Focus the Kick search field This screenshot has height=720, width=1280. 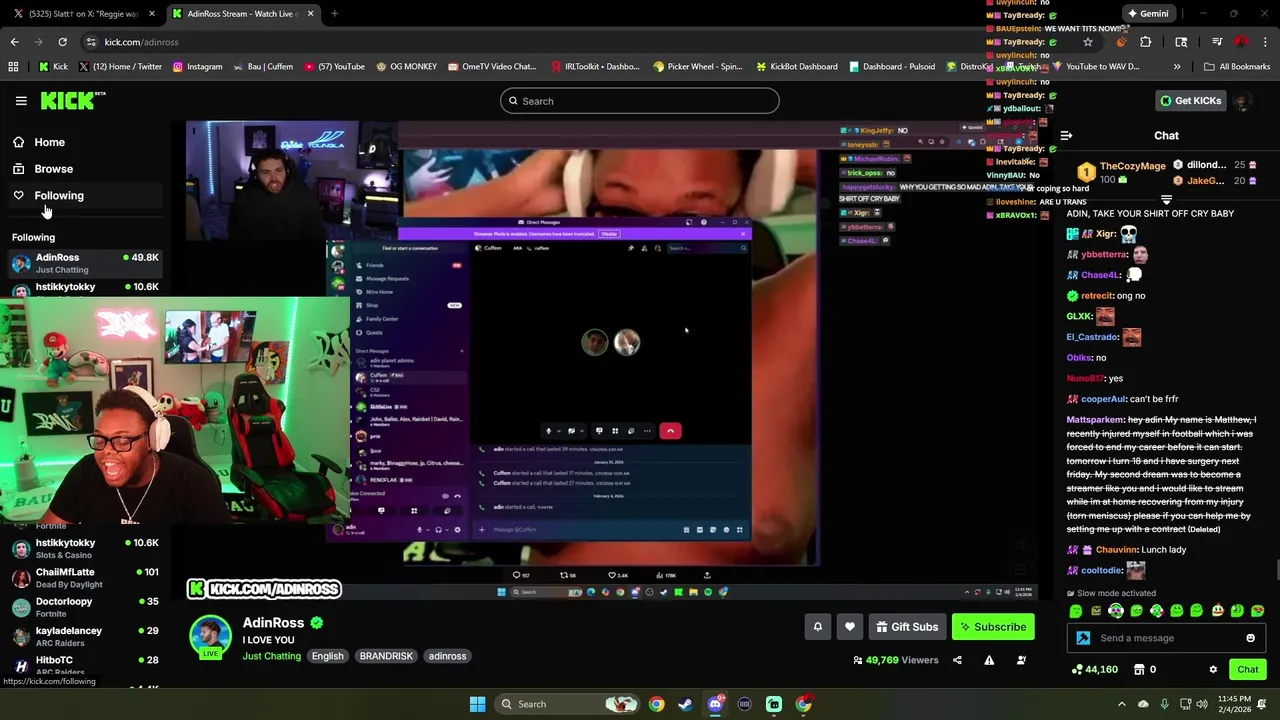[x=640, y=101]
